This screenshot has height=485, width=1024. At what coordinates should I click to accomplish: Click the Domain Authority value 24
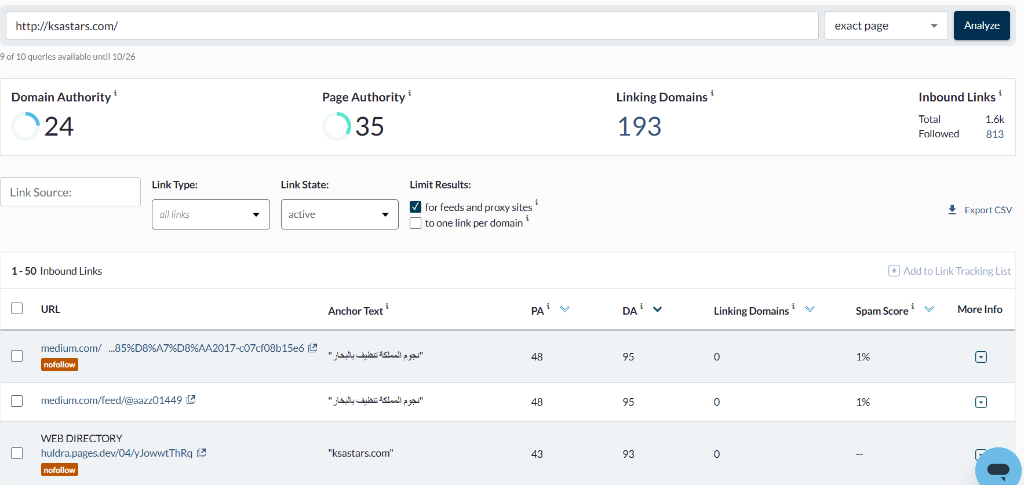pos(59,127)
